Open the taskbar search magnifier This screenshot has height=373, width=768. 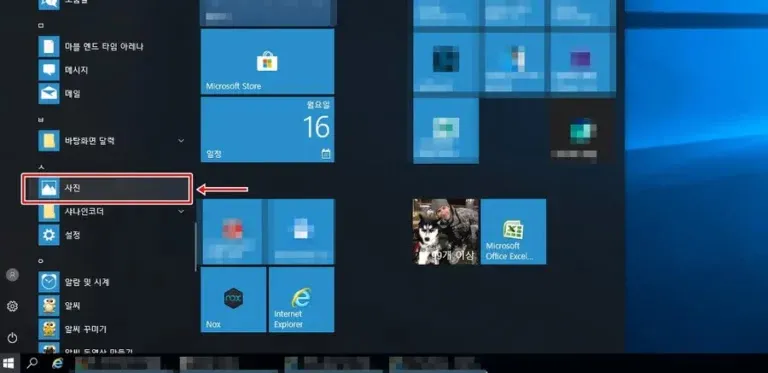pyautogui.click(x=32, y=363)
